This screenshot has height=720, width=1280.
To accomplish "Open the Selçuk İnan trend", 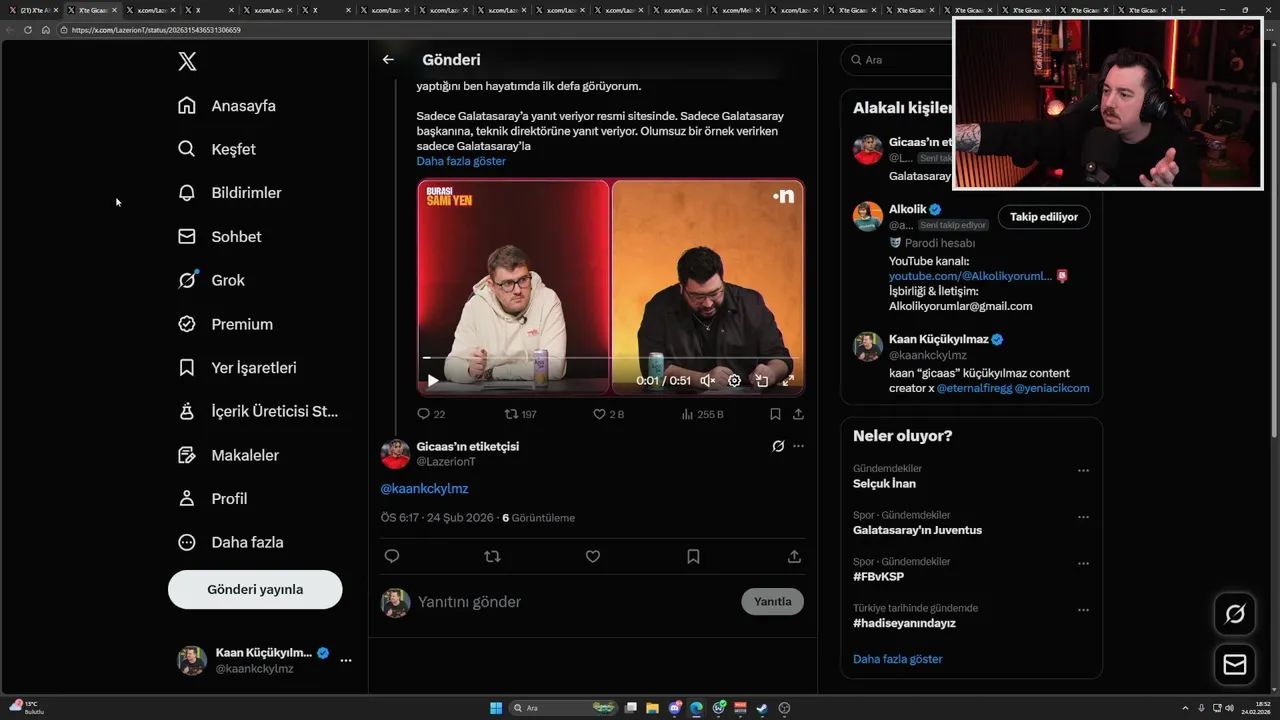I will tap(884, 484).
